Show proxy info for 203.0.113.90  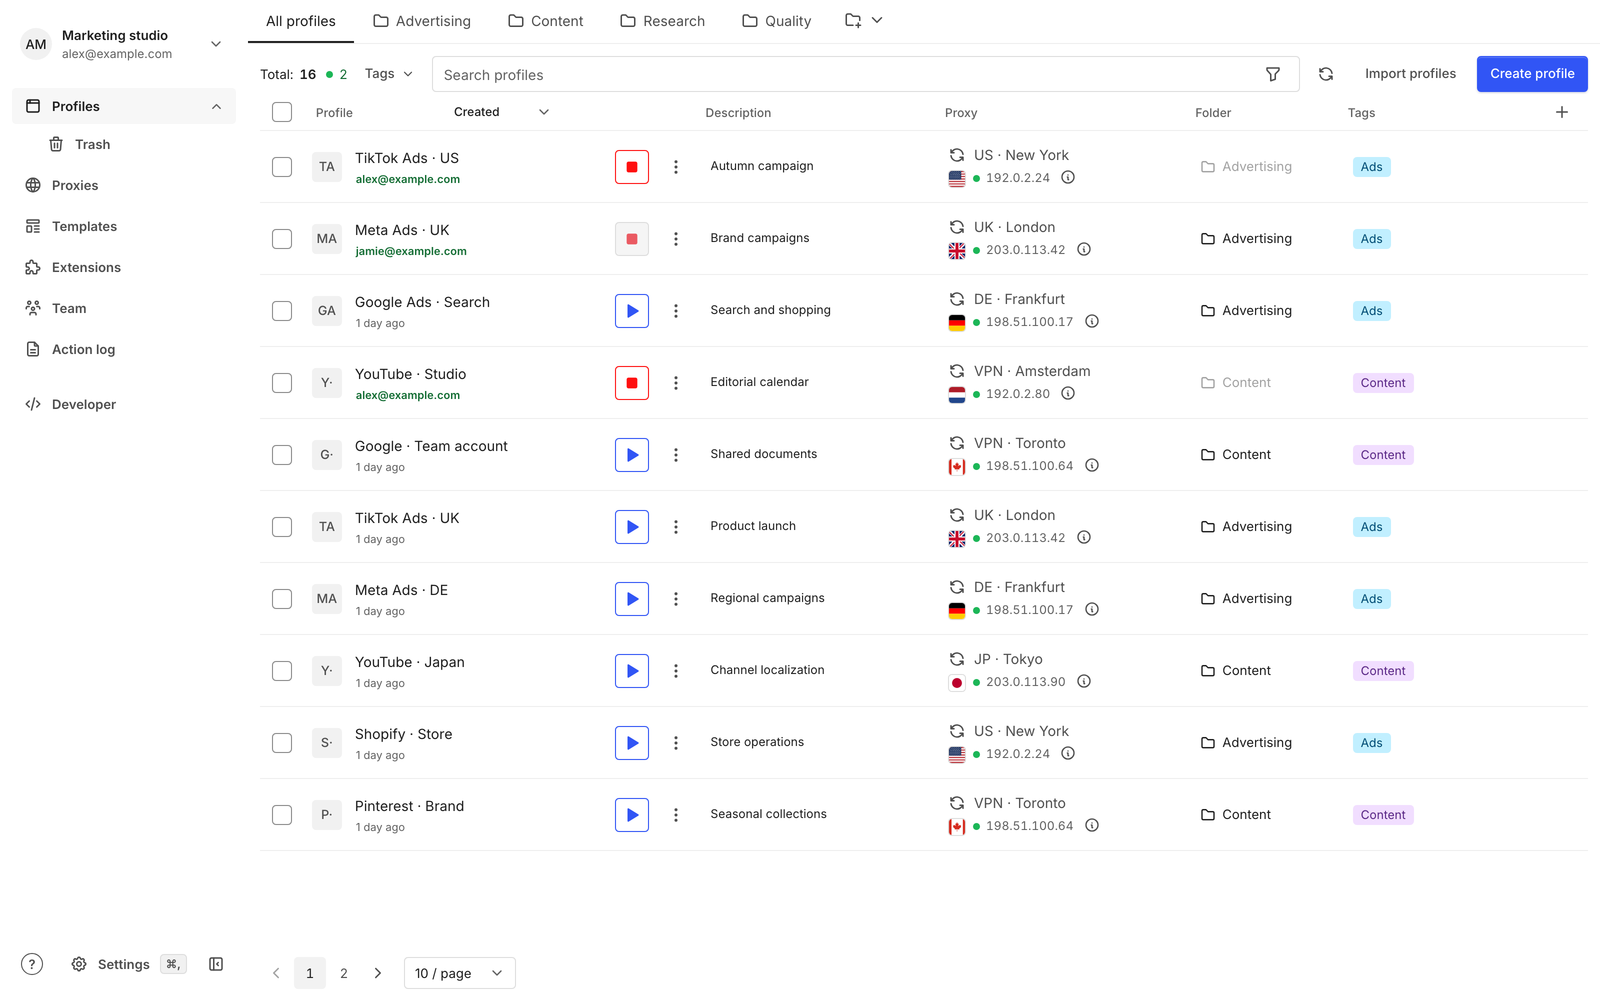pos(1084,682)
